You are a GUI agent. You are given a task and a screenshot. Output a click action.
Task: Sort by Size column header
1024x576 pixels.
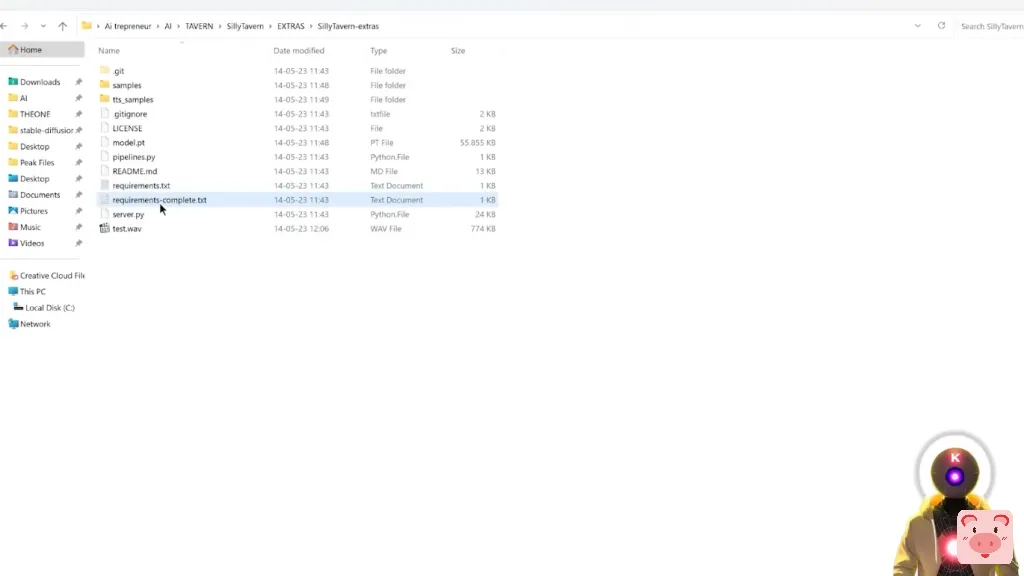458,50
